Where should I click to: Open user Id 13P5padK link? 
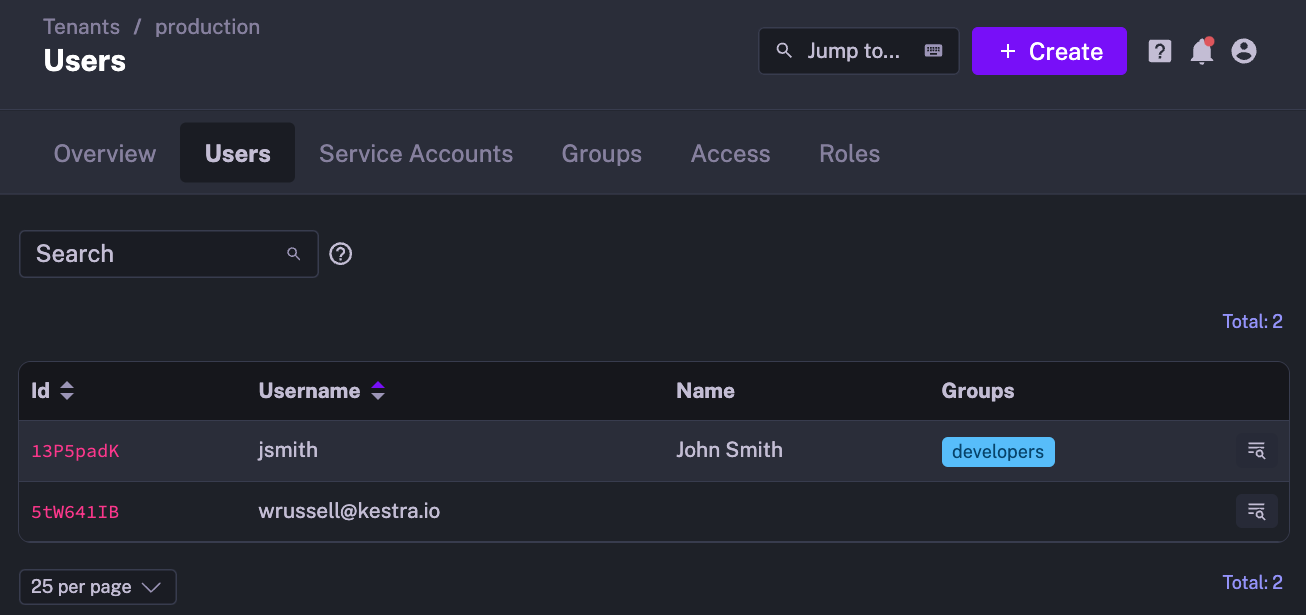[x=75, y=451]
